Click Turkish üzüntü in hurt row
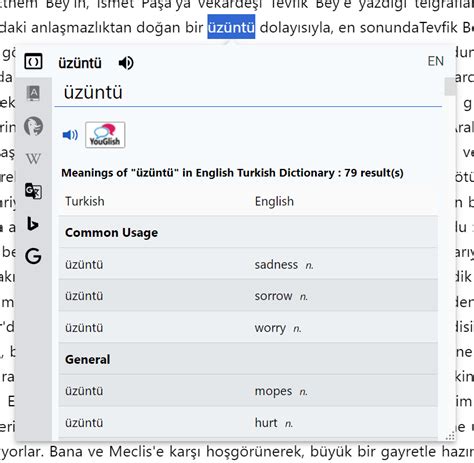 [84, 423]
